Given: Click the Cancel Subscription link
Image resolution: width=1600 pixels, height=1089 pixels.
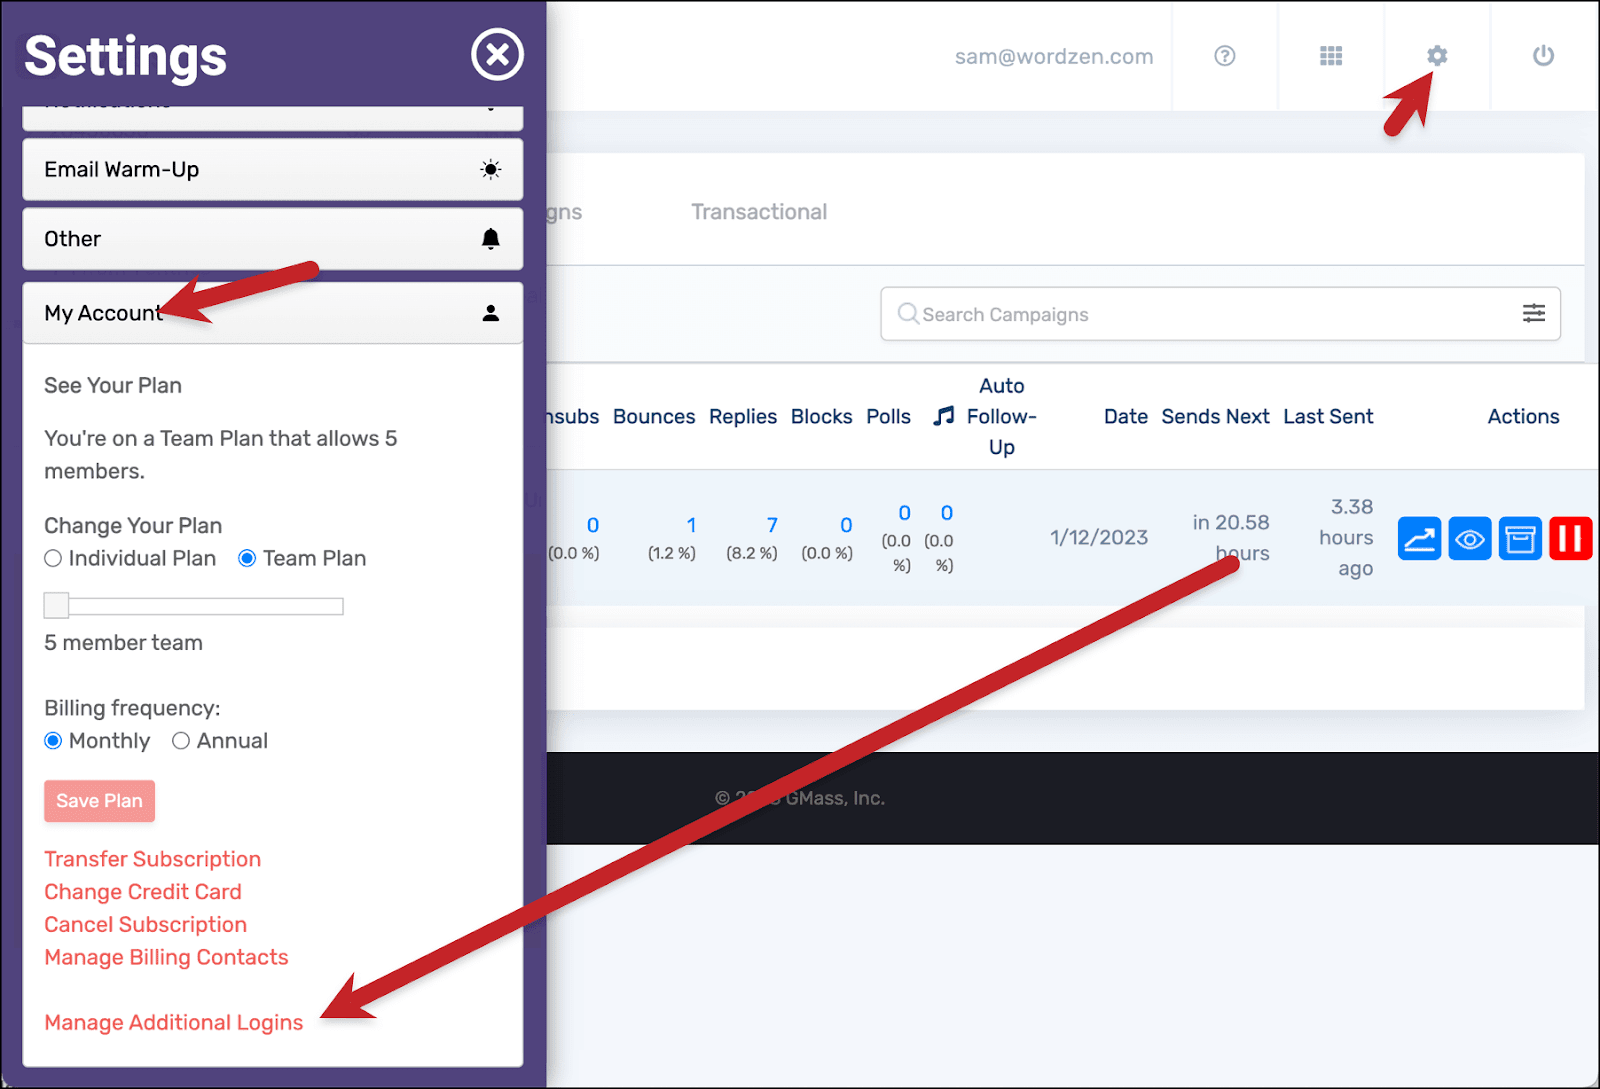Looking at the screenshot, I should (145, 925).
